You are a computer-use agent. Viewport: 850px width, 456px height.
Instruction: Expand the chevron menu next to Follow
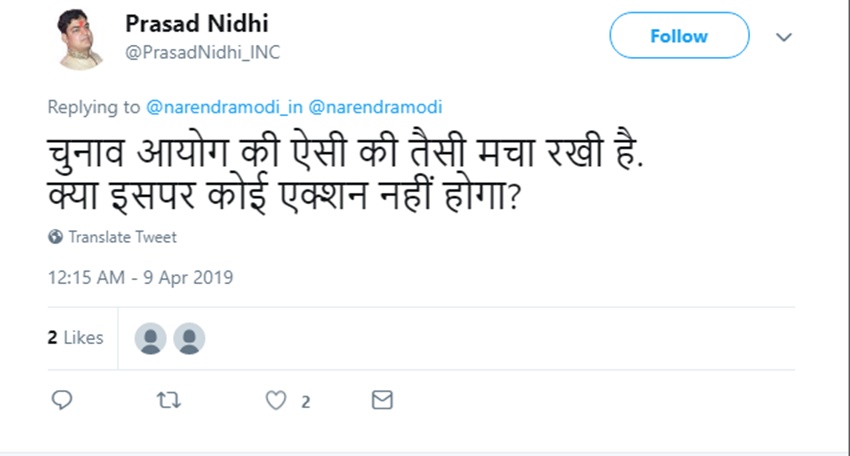tap(784, 37)
